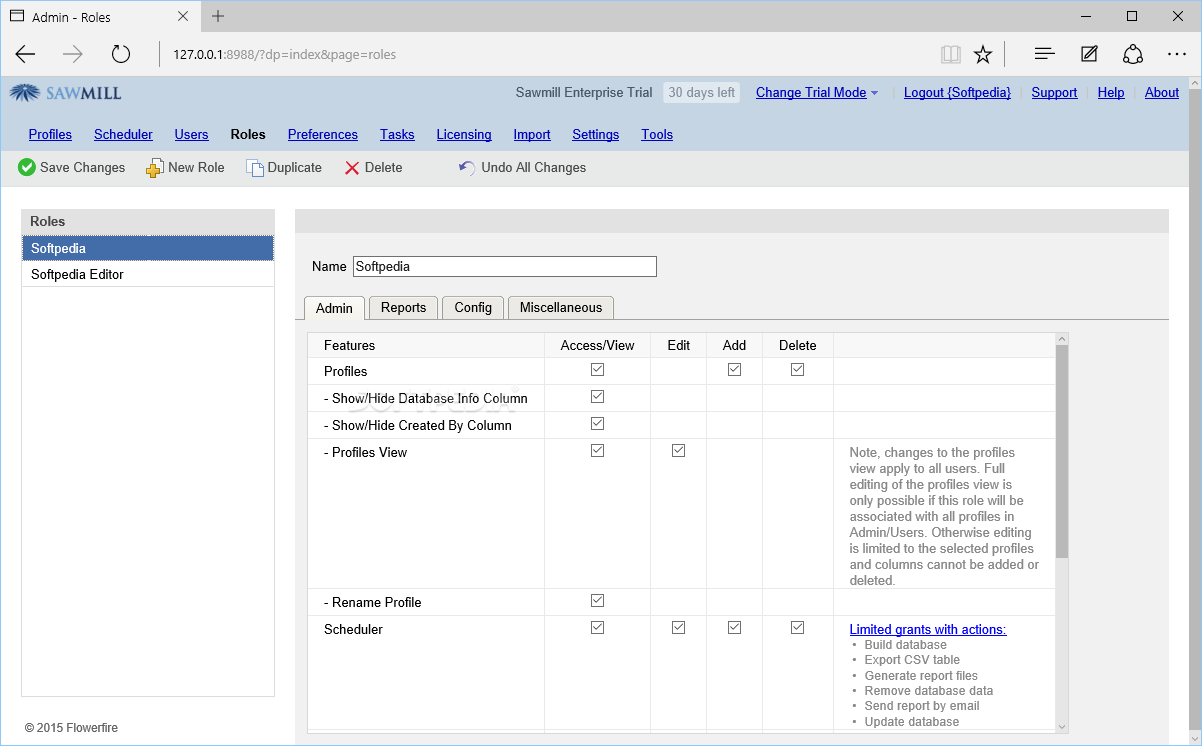The image size is (1202, 746).
Task: Select Softpedia role in list
Action: pyautogui.click(x=148, y=248)
